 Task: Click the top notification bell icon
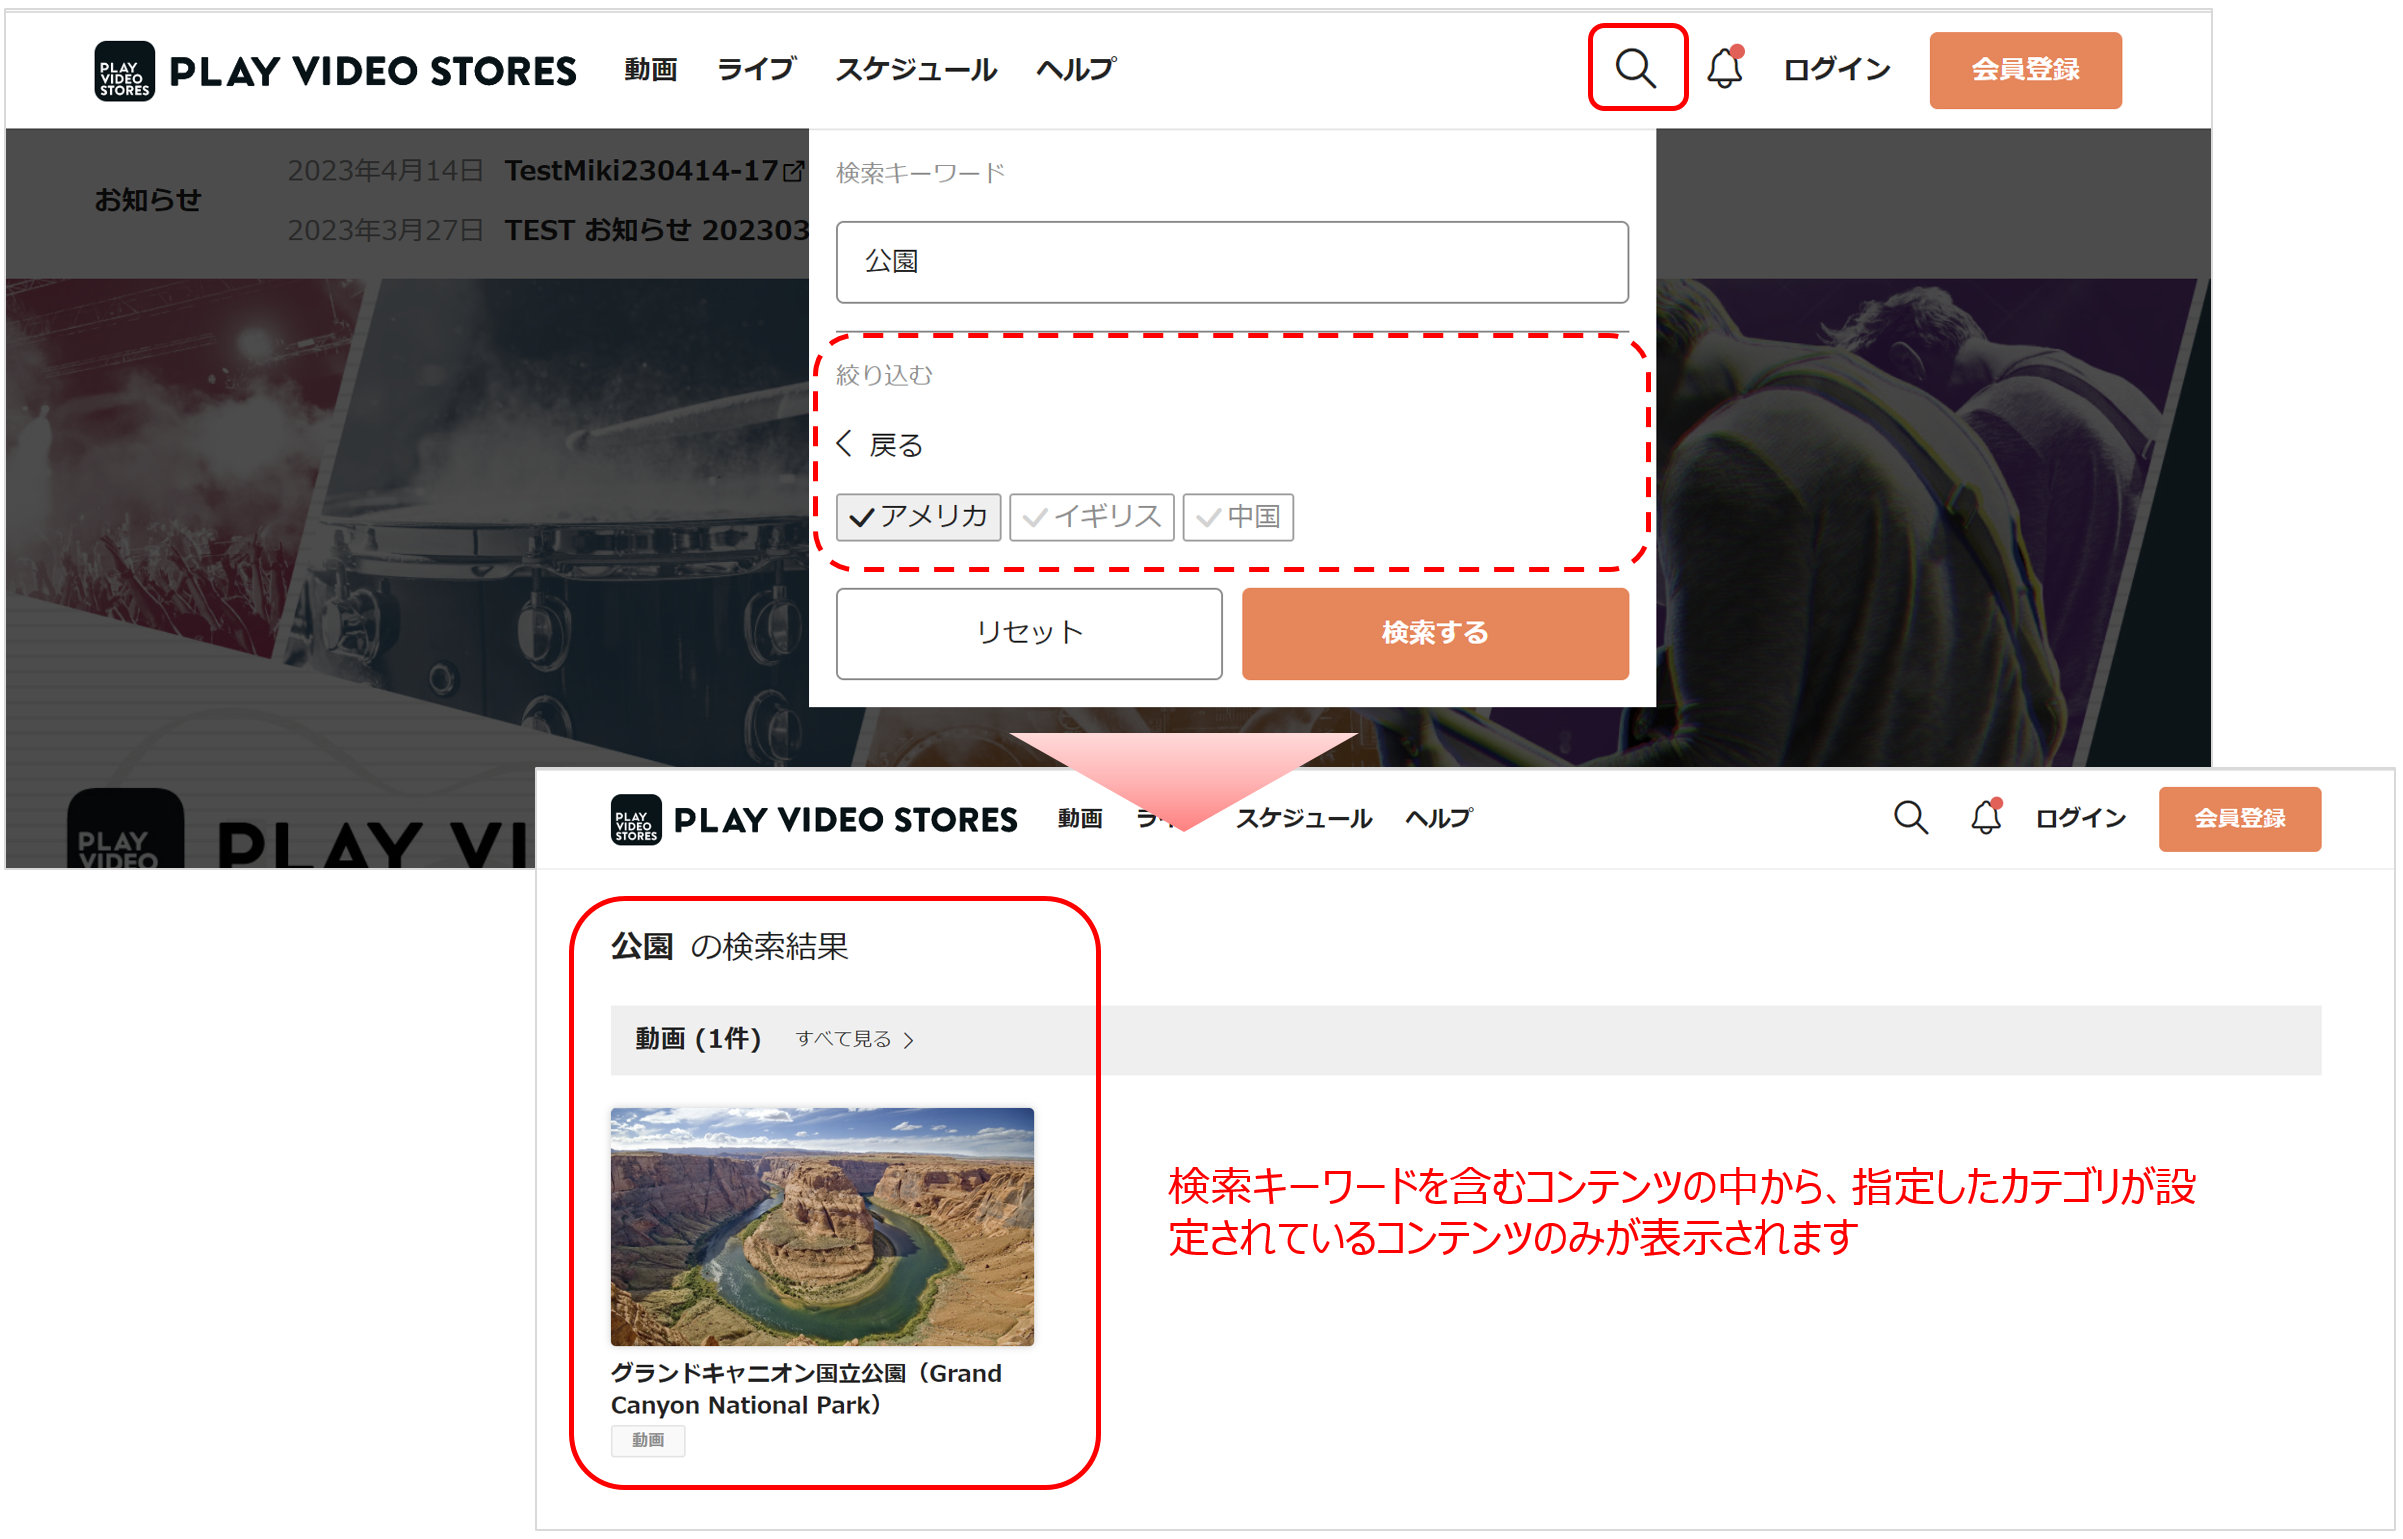tap(1724, 68)
